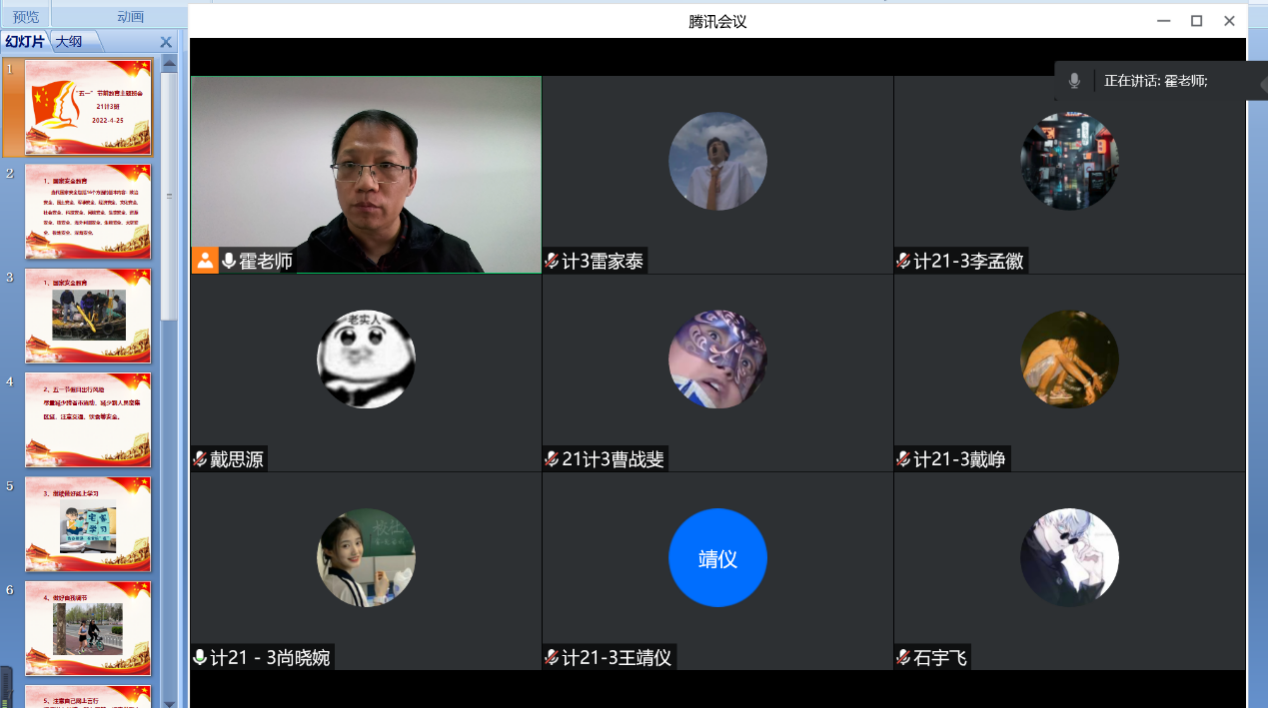Click the round avatar of 计3雷家泰

pos(718,161)
